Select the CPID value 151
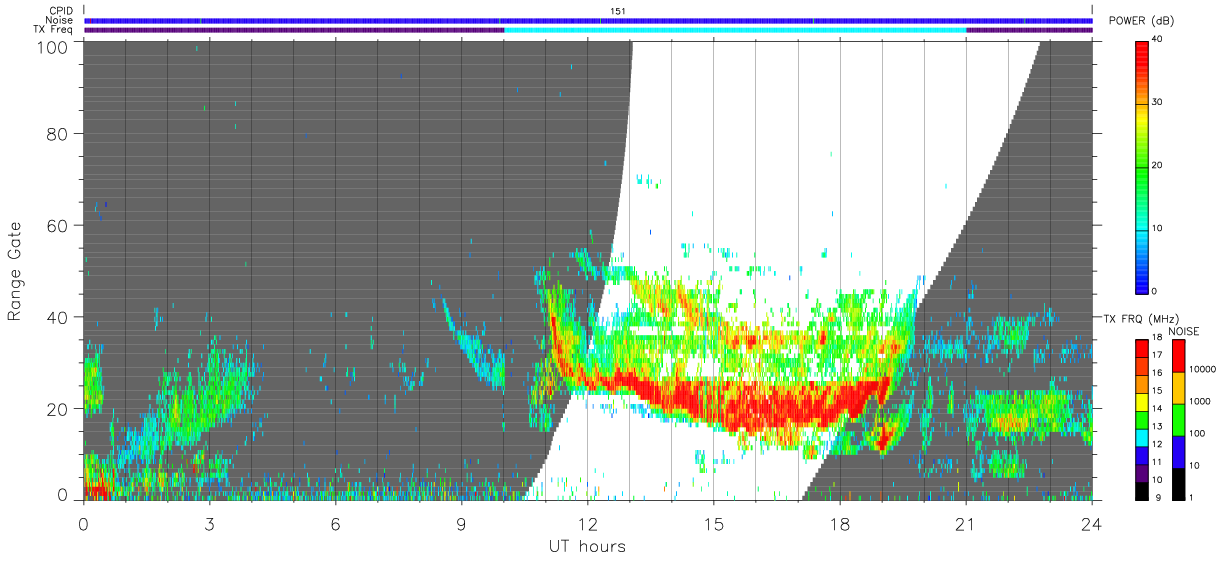 tap(619, 11)
